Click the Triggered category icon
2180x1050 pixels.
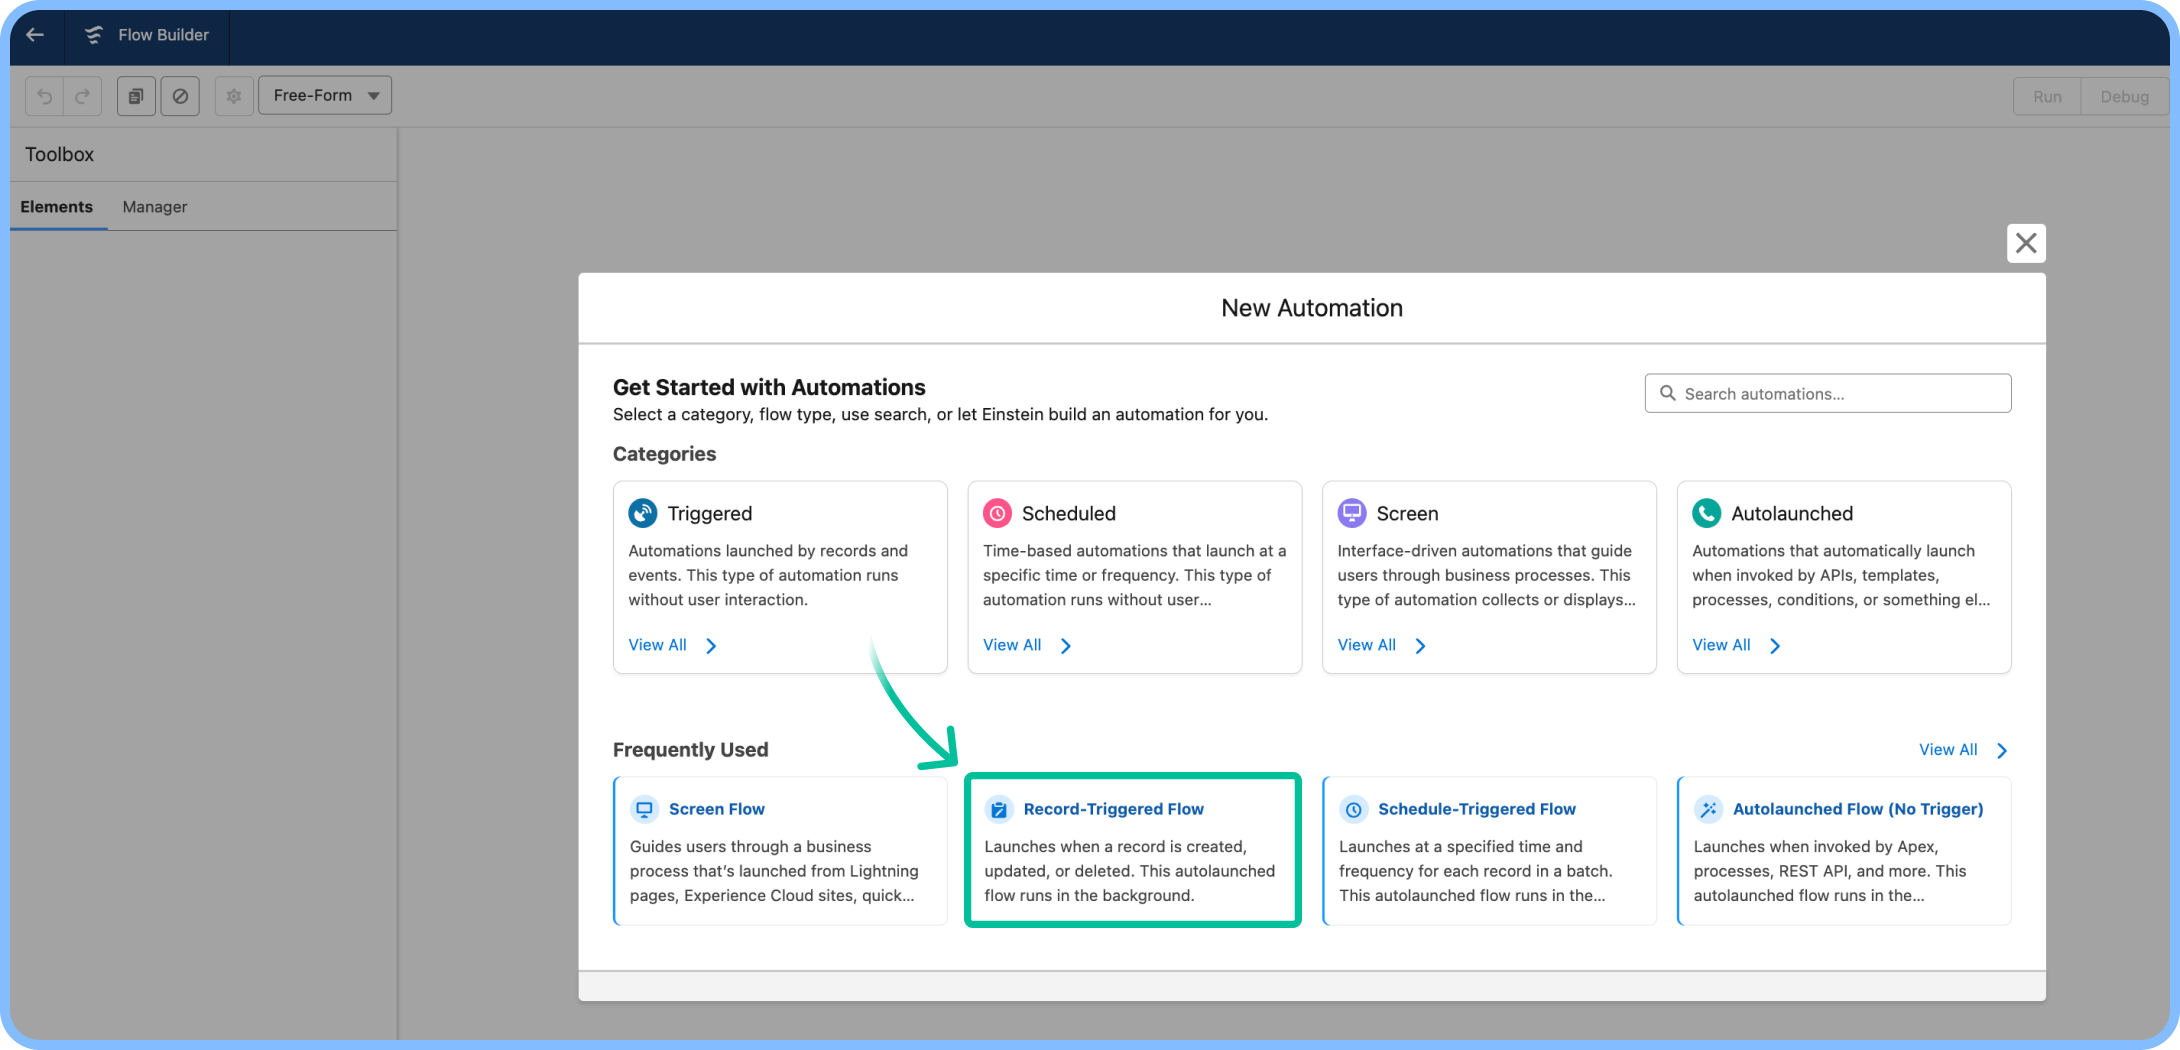(642, 513)
